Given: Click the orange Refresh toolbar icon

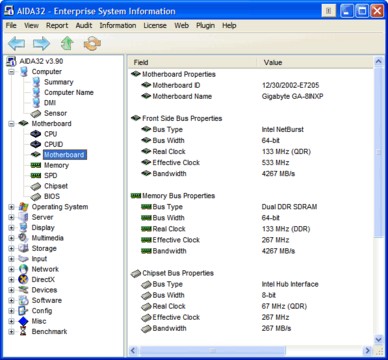Looking at the screenshot, I should coord(92,44).
